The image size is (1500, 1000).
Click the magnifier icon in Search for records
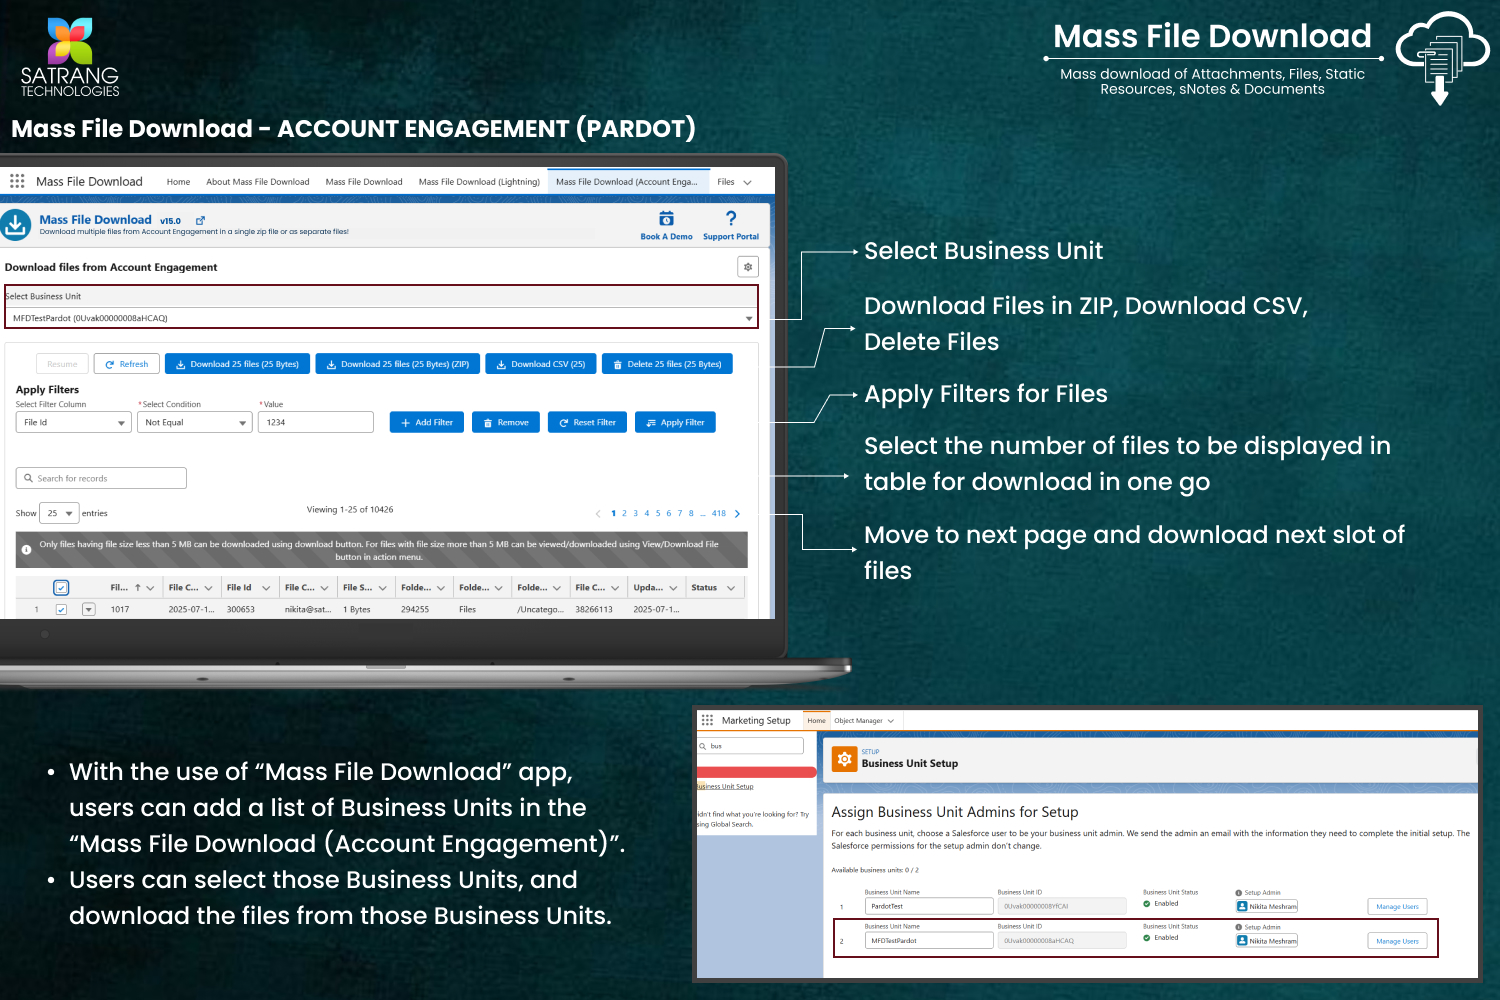click(x=29, y=478)
